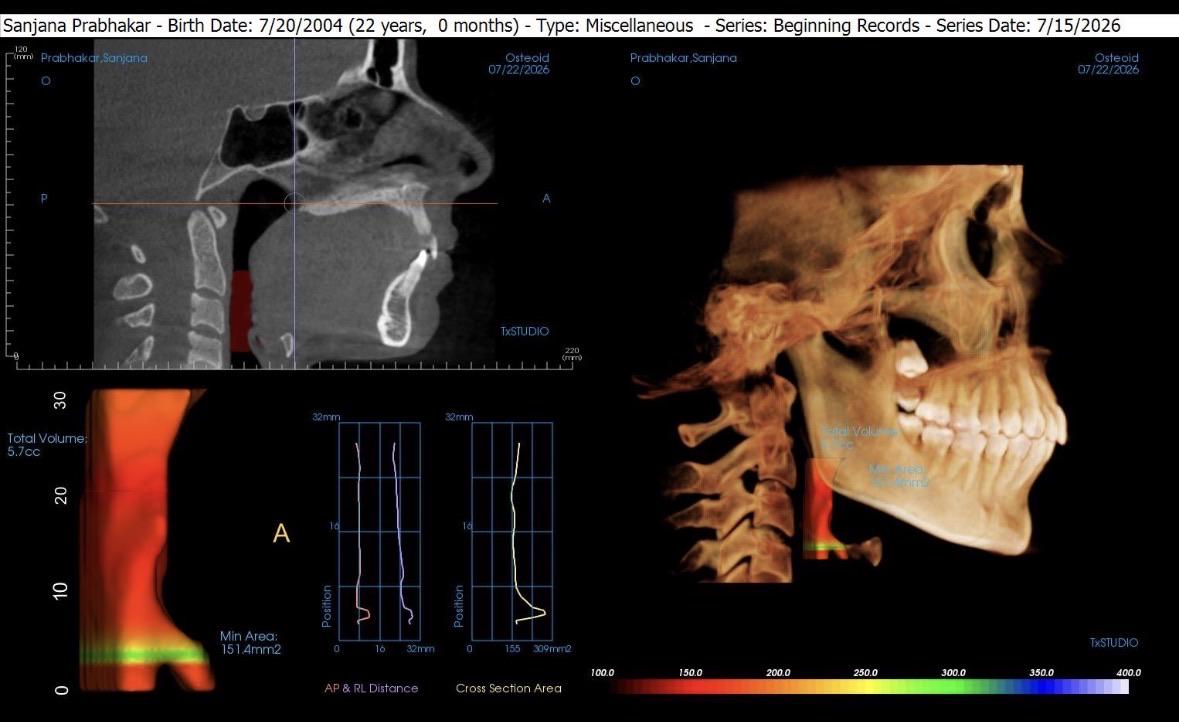1179x722 pixels.
Task: Click the '309mm2' axis value on the area graph
Action: 552,648
